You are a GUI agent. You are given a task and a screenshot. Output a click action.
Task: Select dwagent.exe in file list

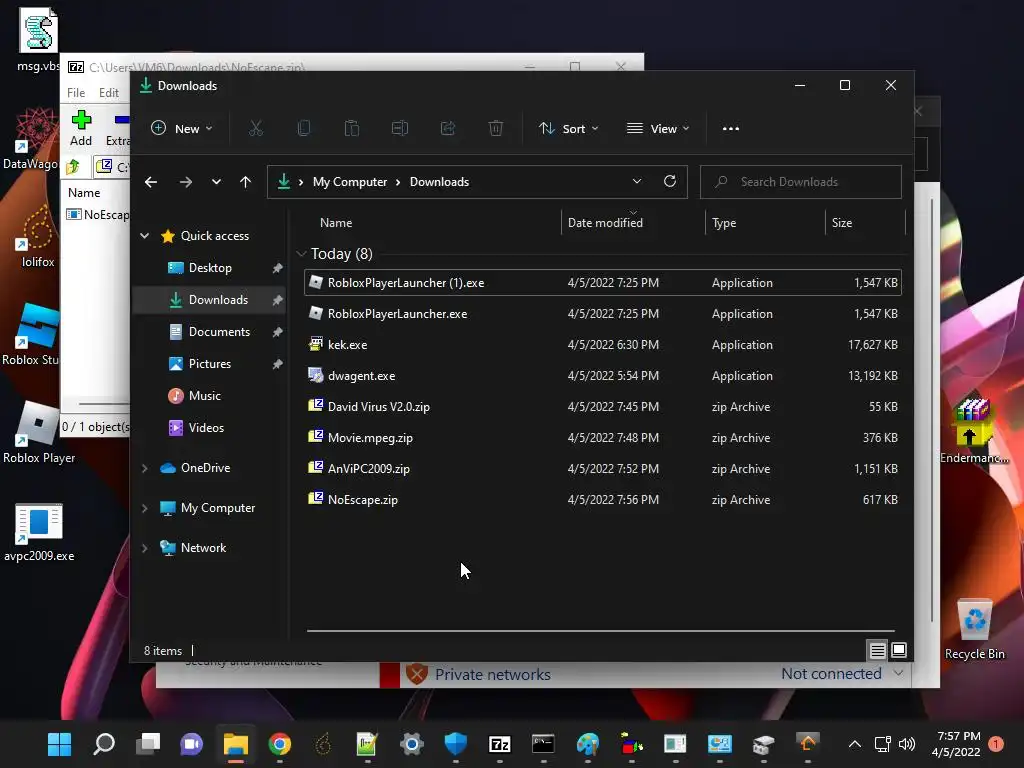pos(602,376)
